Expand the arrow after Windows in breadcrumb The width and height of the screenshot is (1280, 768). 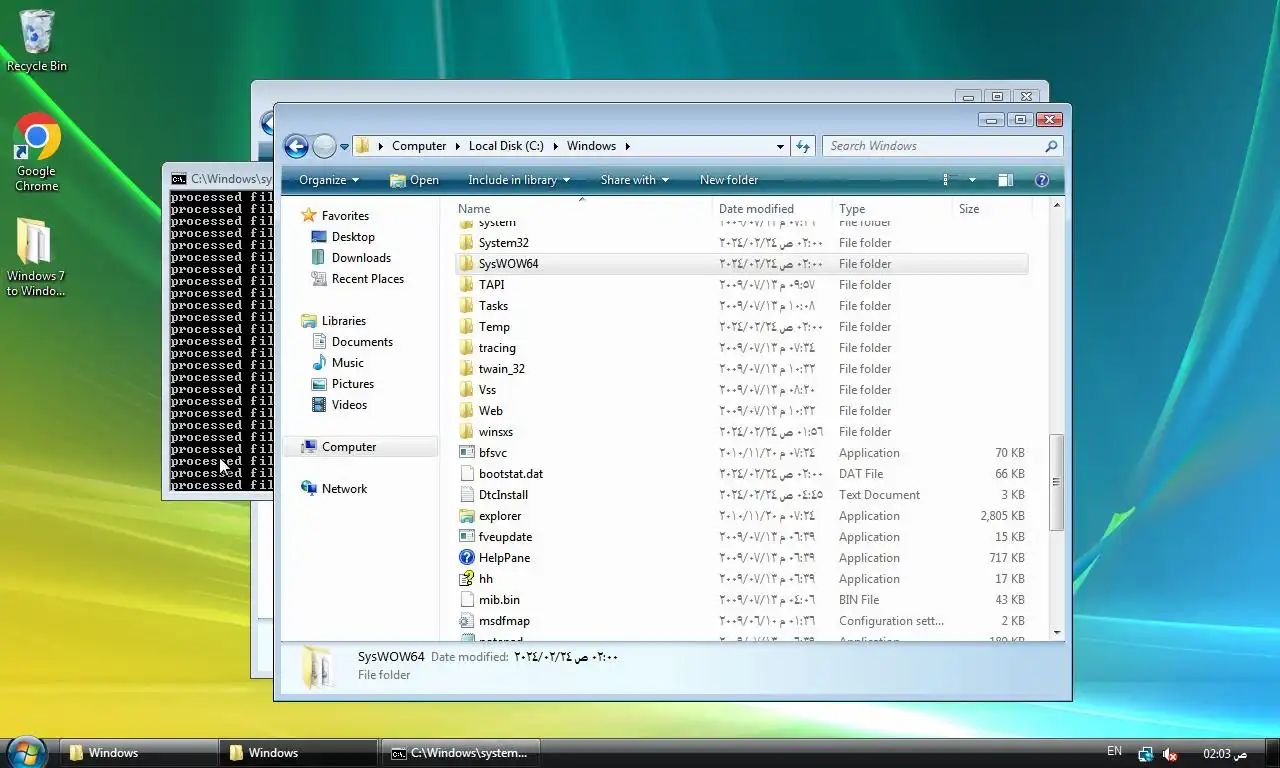(627, 146)
